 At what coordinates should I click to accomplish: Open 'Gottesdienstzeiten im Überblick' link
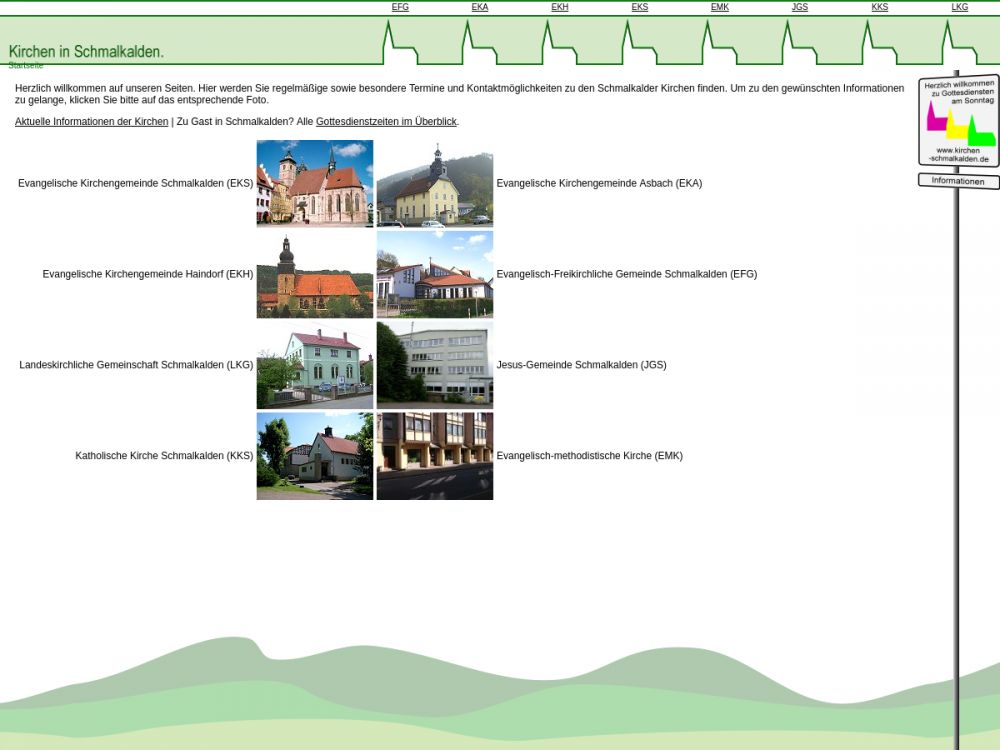coord(386,122)
